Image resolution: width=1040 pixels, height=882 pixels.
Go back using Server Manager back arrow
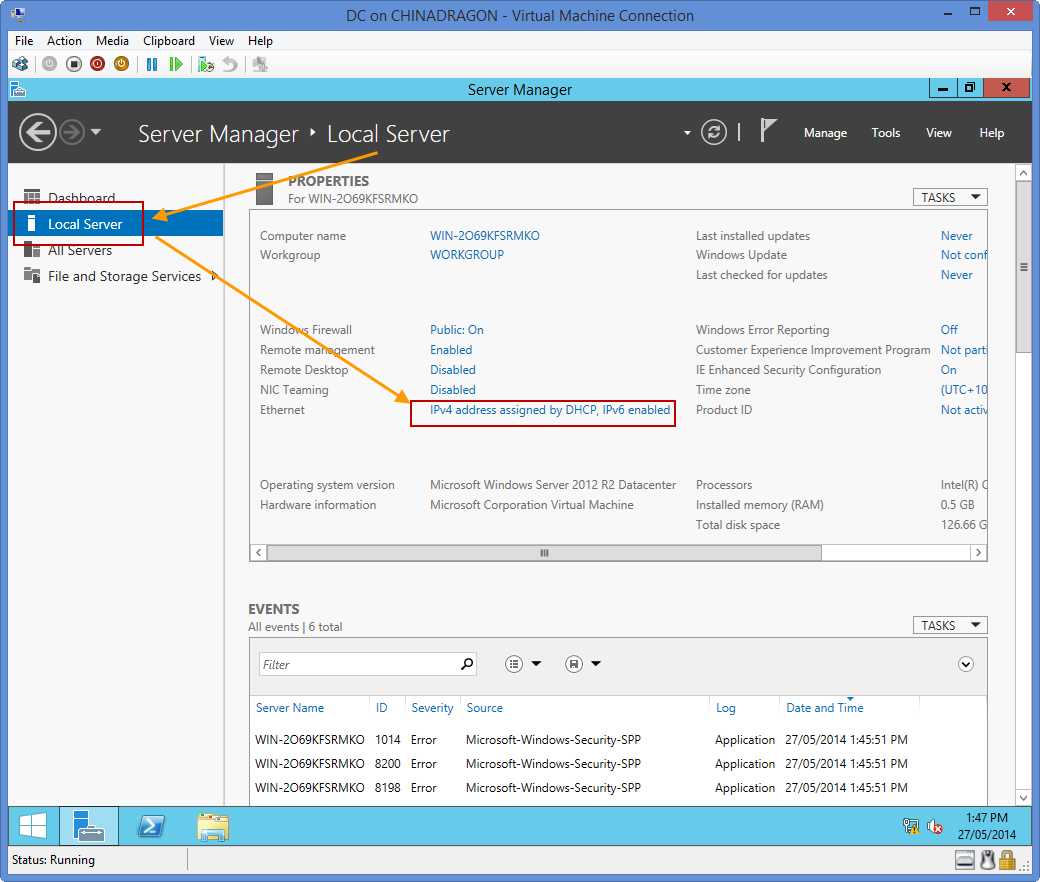pyautogui.click(x=37, y=132)
